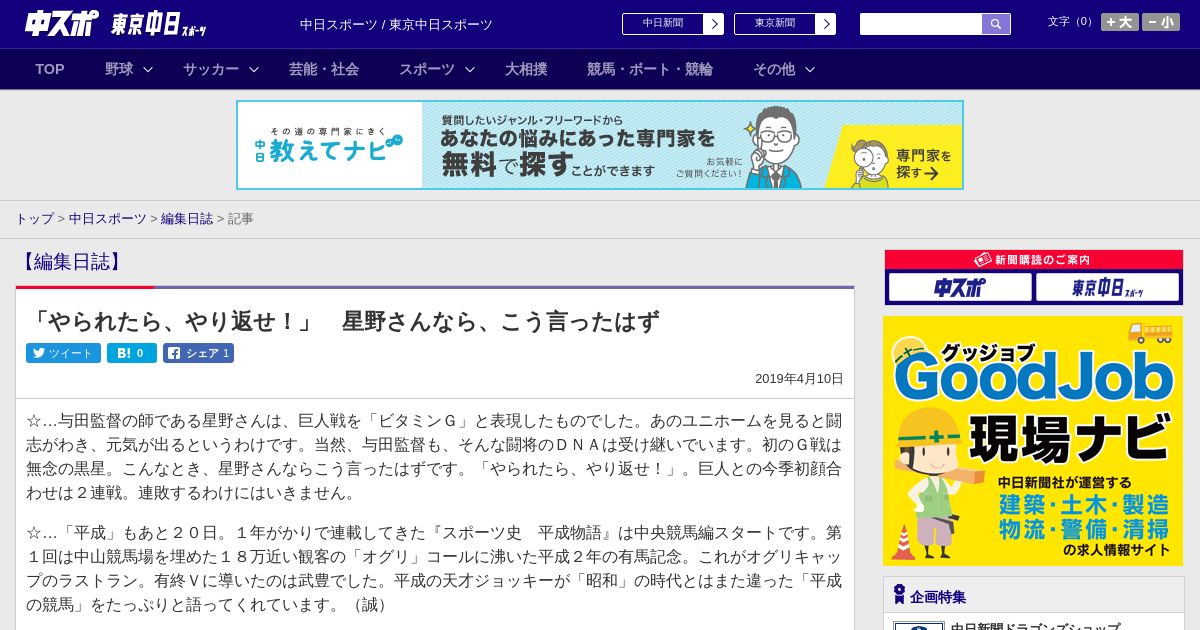Image resolution: width=1200 pixels, height=630 pixels.
Task: Share article with Facebook シェア button
Action: pos(198,353)
